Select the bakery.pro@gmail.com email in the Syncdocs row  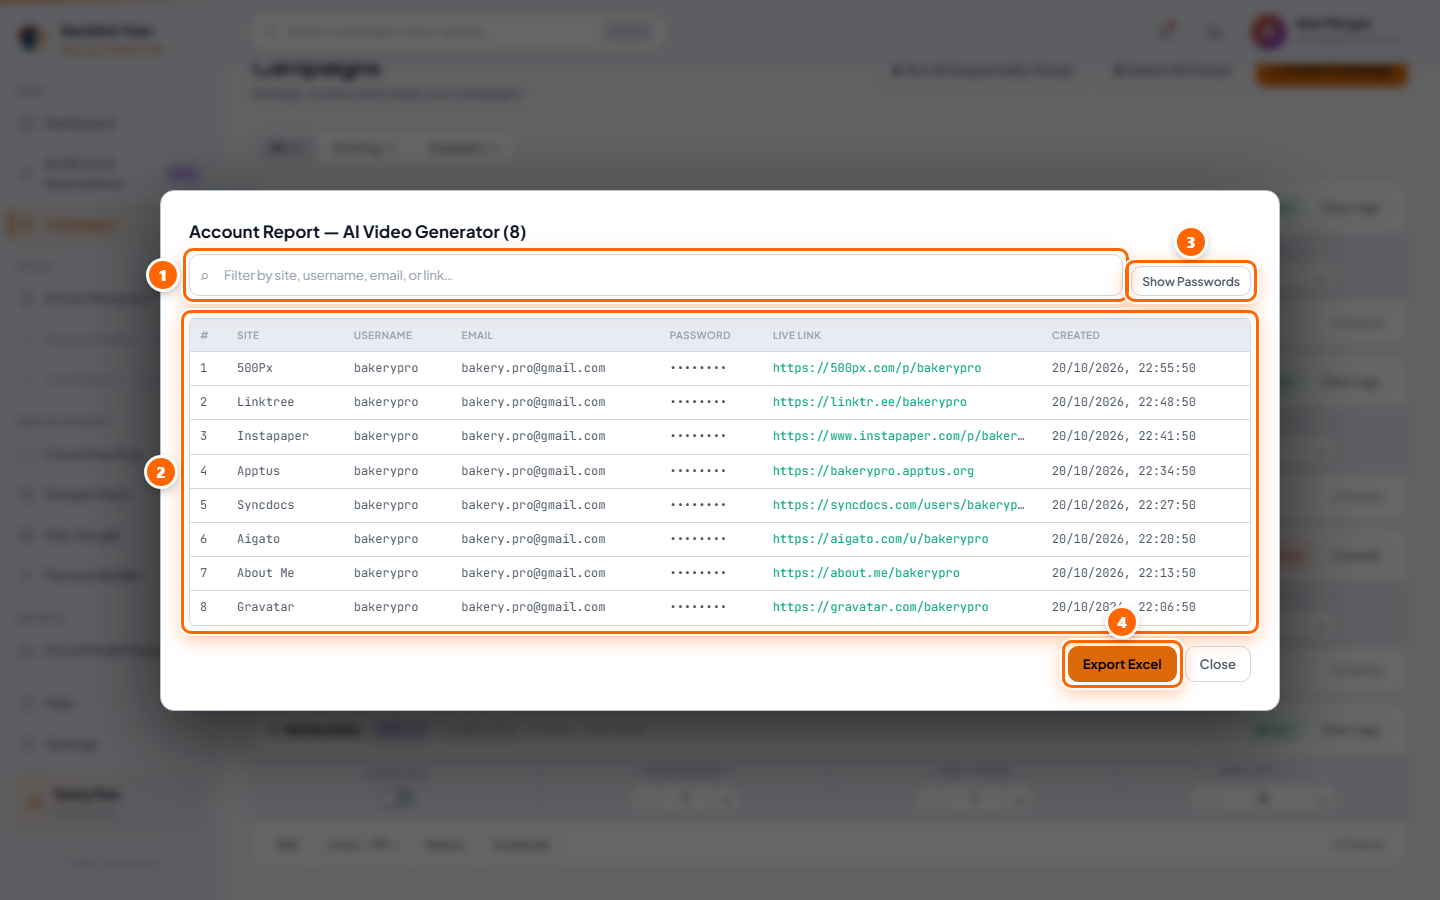pos(533,505)
